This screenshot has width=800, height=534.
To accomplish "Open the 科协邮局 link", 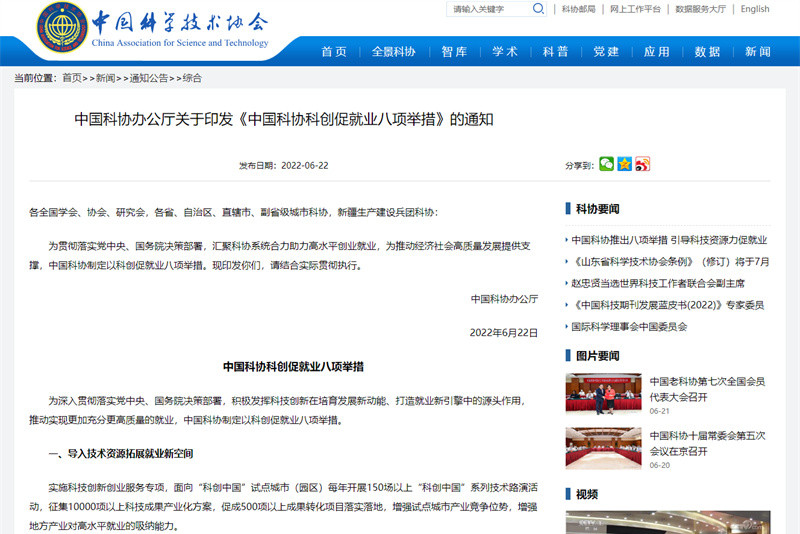I will 579,9.
